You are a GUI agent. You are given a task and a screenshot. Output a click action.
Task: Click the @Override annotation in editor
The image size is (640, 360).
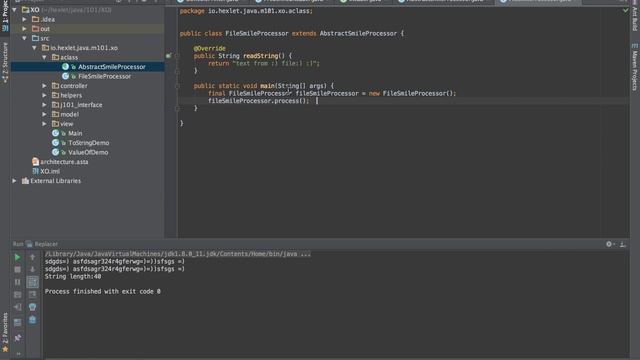[x=209, y=48]
